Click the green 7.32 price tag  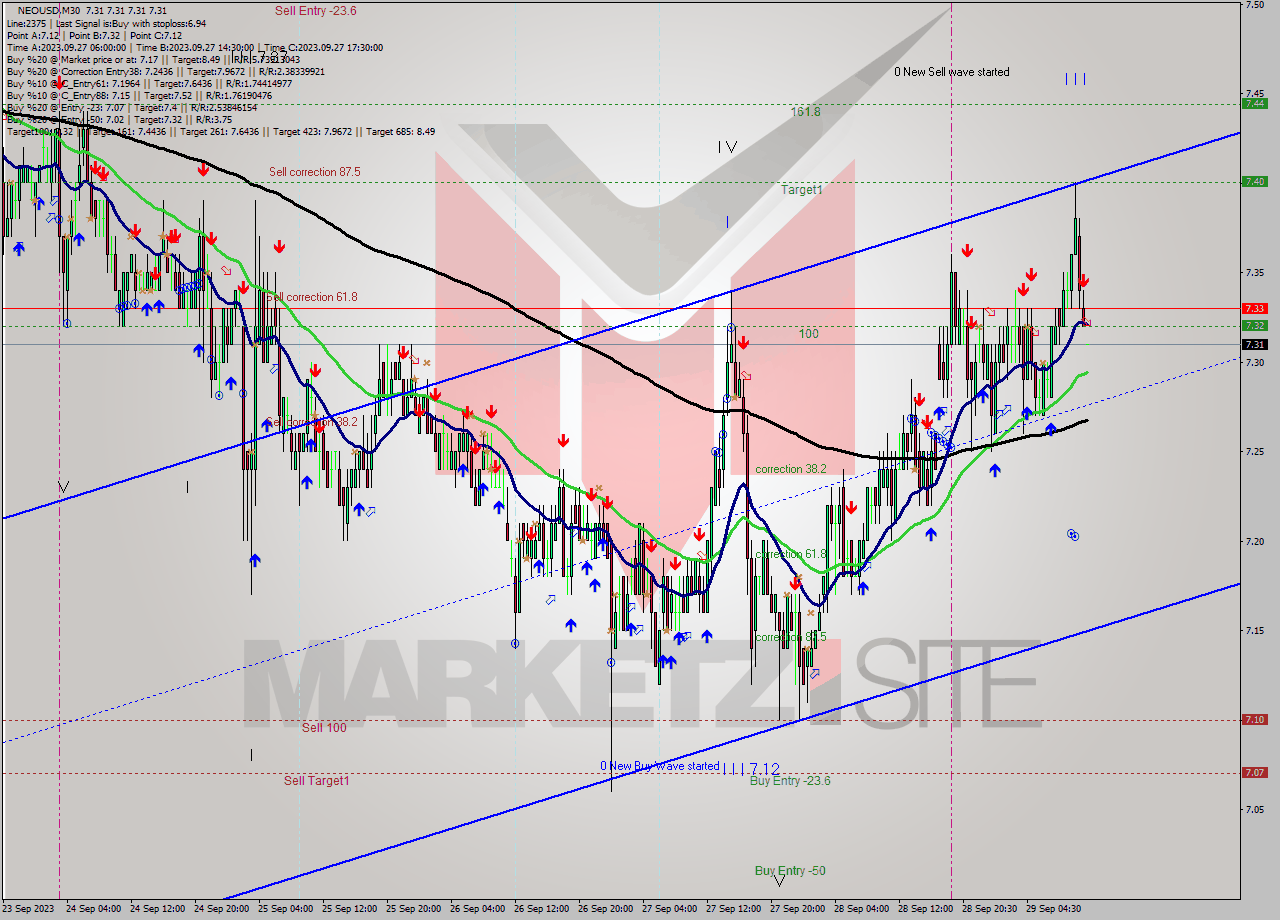tap(1254, 325)
